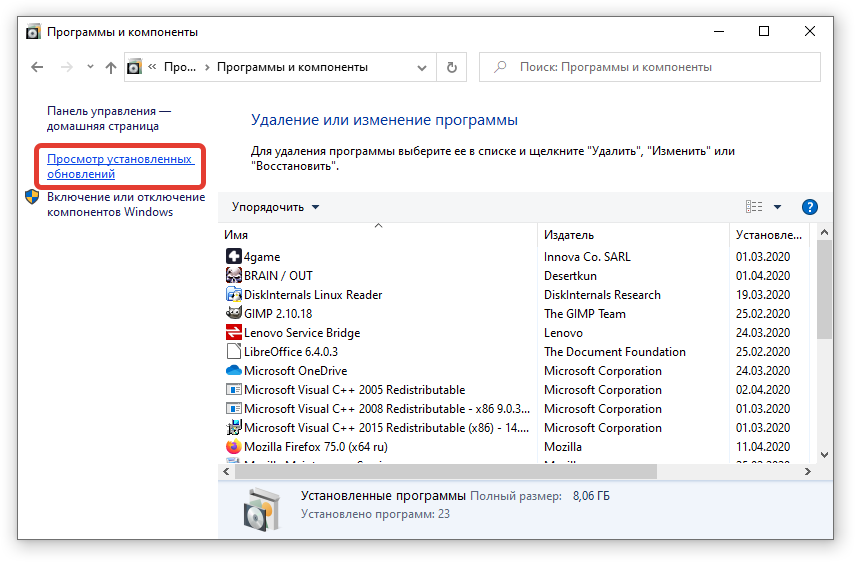
Task: Click the Windows shield icon in sidebar
Action: 32,197
